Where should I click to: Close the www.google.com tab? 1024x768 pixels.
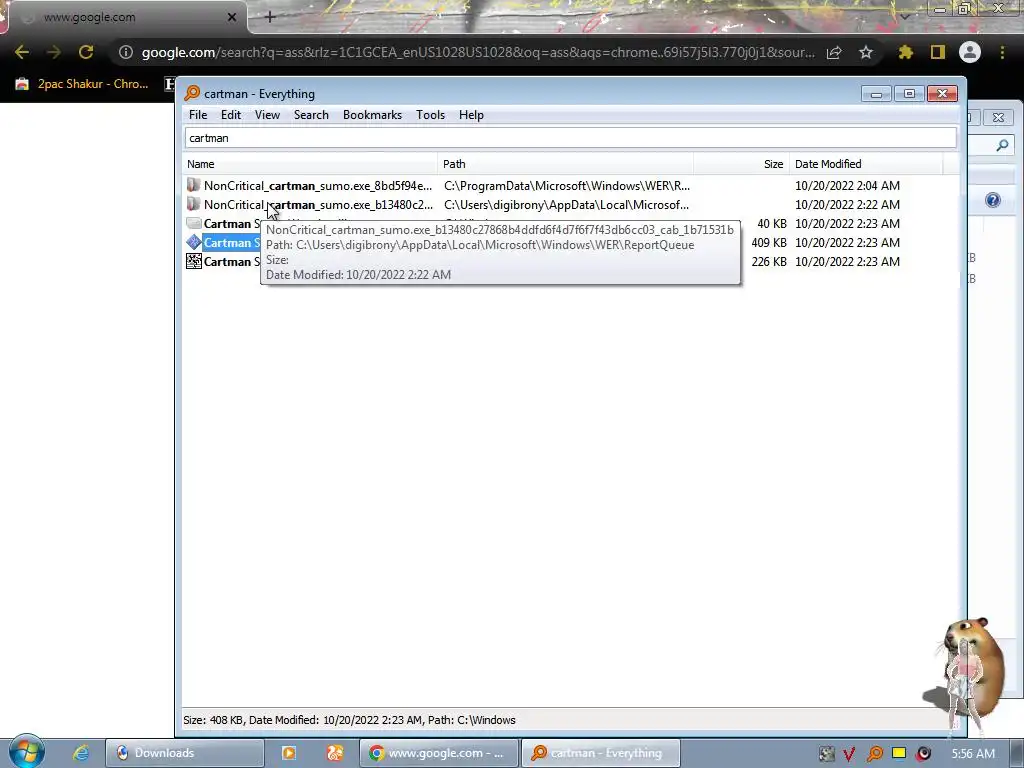point(232,18)
